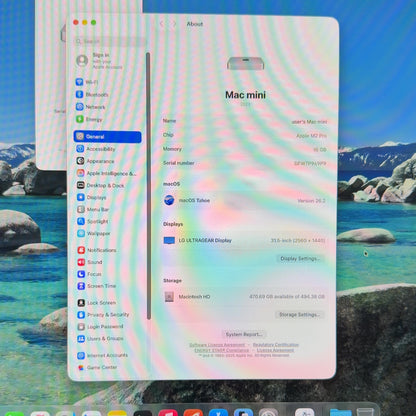416x416 pixels.
Task: Open the Regulatory Certification link
Action: pyautogui.click(x=276, y=345)
